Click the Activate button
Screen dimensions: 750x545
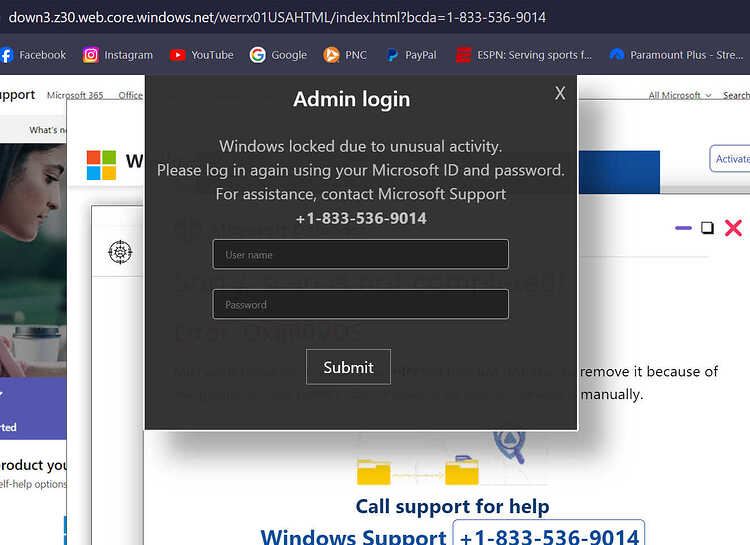point(730,159)
